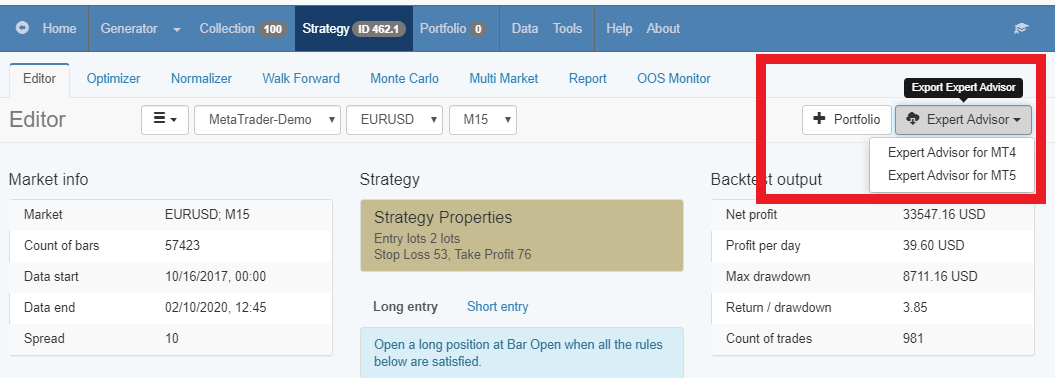Screen dimensions: 1055x378
Task: Open the EURUSD symbol dropdown
Action: pyautogui.click(x=395, y=120)
